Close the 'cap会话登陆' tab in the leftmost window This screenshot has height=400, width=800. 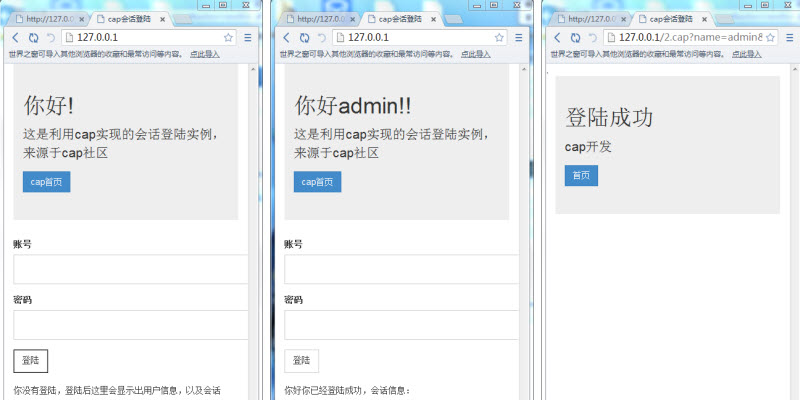point(162,19)
